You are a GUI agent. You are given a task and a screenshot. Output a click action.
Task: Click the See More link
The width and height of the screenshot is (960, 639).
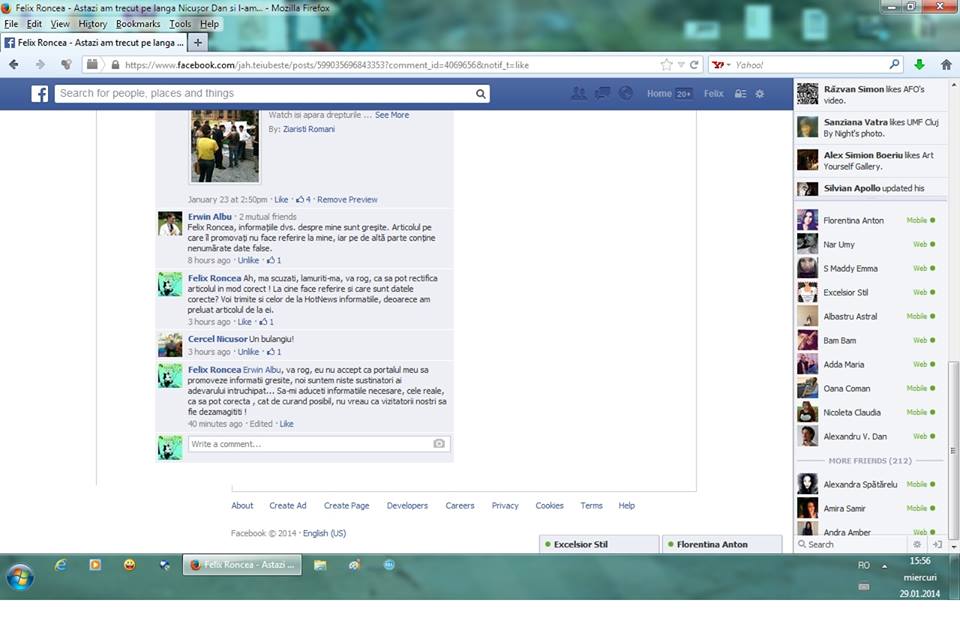pos(391,115)
